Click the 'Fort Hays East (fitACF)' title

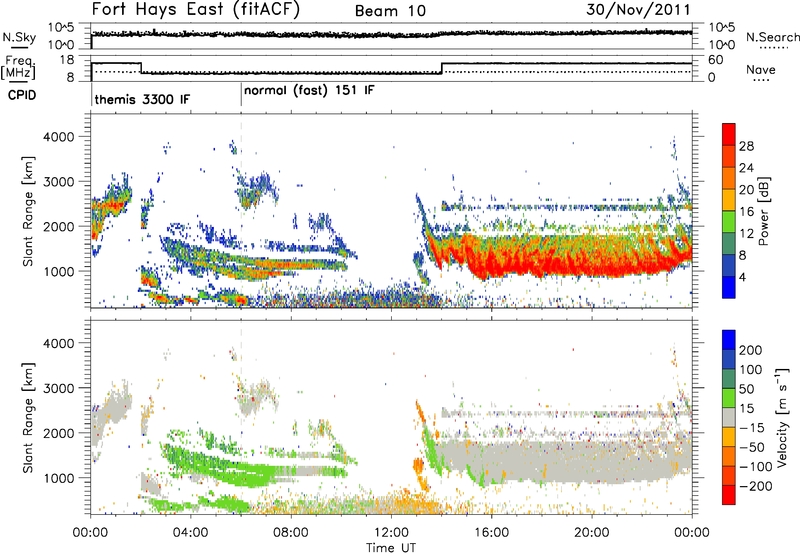click(195, 10)
